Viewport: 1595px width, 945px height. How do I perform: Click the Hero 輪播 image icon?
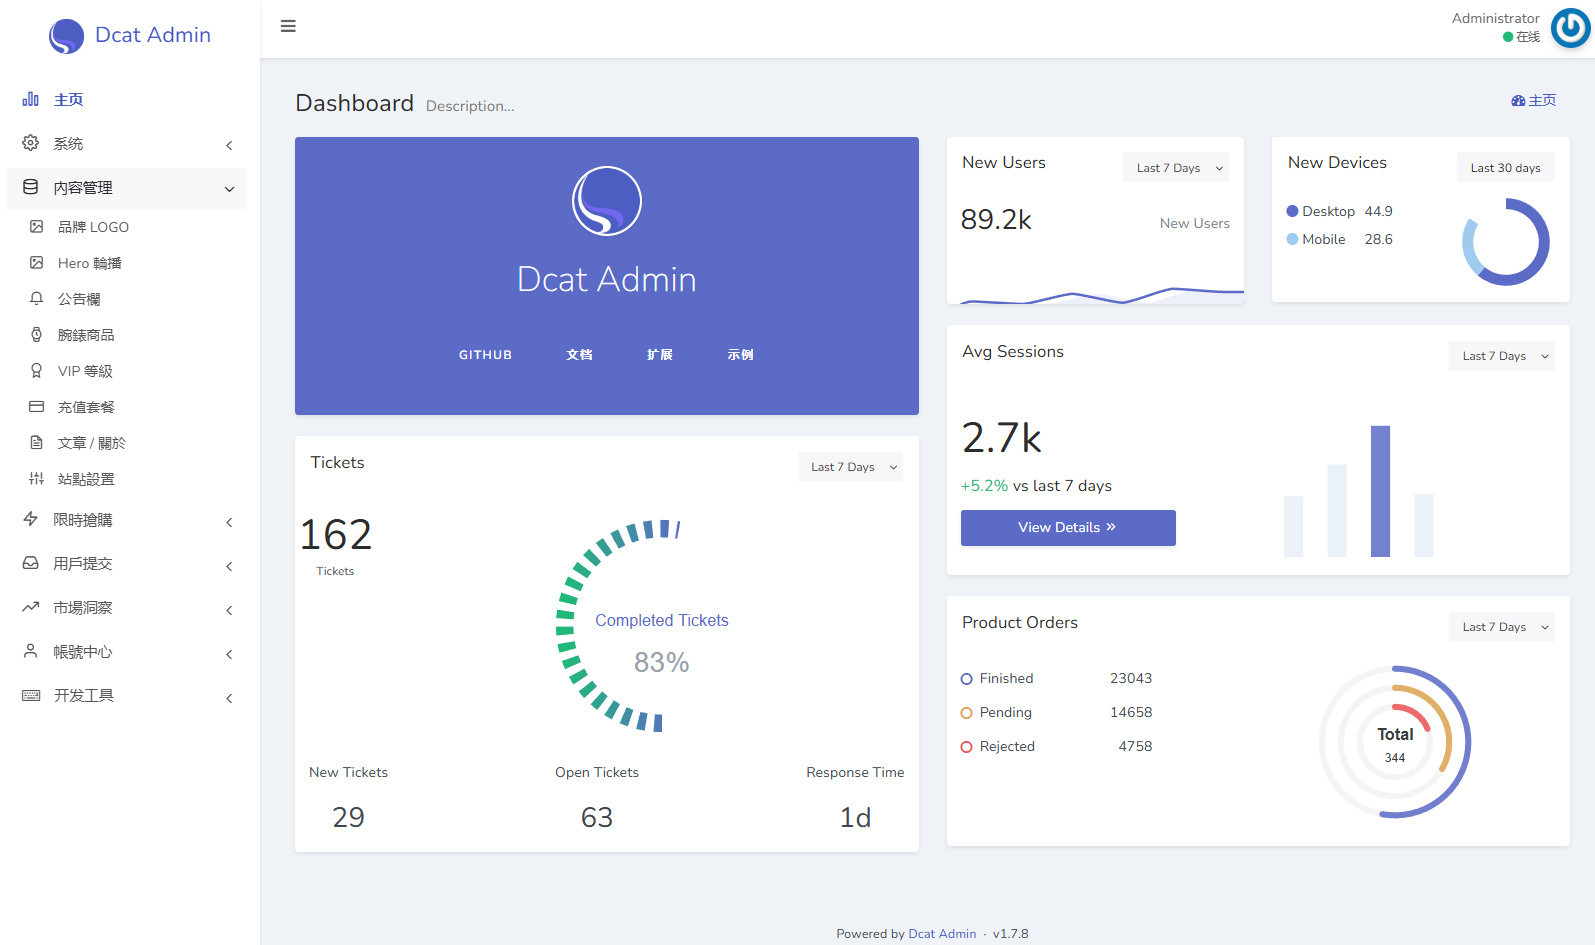click(x=37, y=263)
